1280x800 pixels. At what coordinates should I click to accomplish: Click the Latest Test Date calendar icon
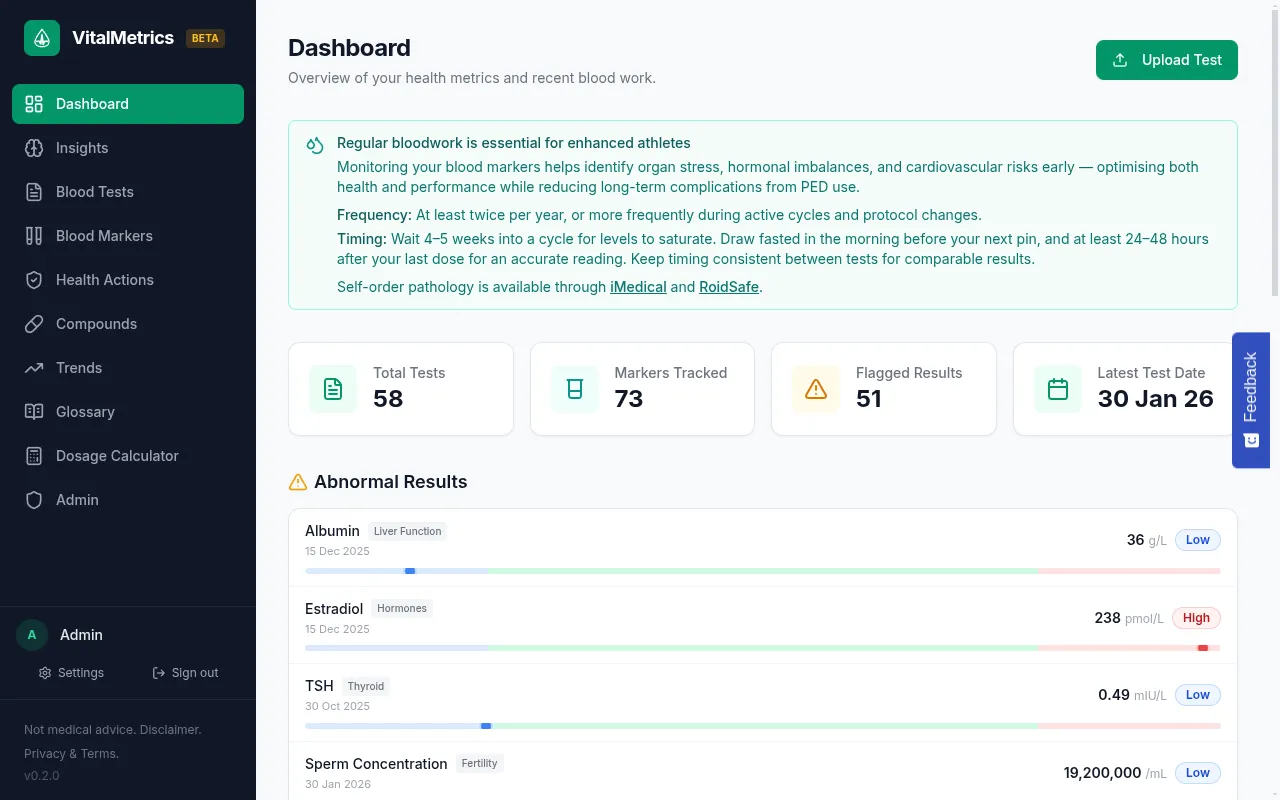pos(1057,389)
